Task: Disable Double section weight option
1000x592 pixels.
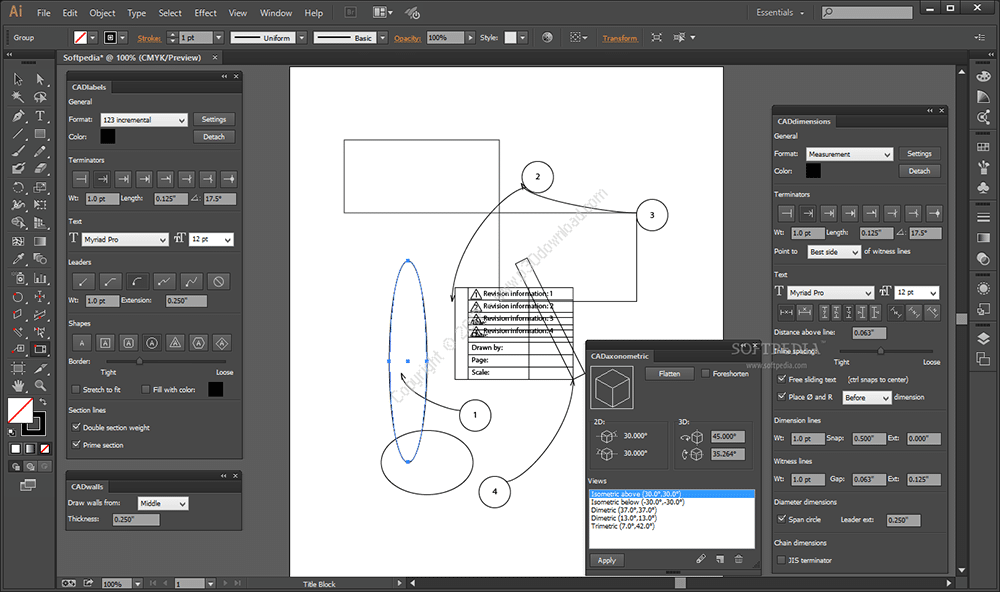Action: tap(76, 425)
